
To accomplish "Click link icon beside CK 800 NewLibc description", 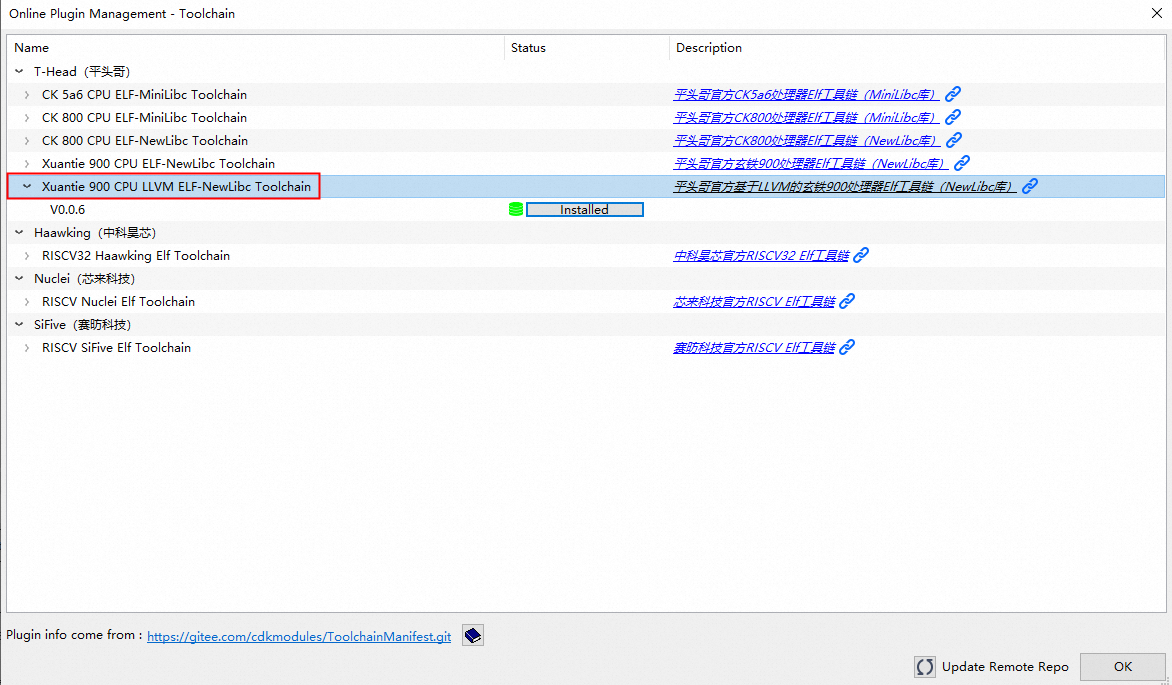I will point(954,140).
